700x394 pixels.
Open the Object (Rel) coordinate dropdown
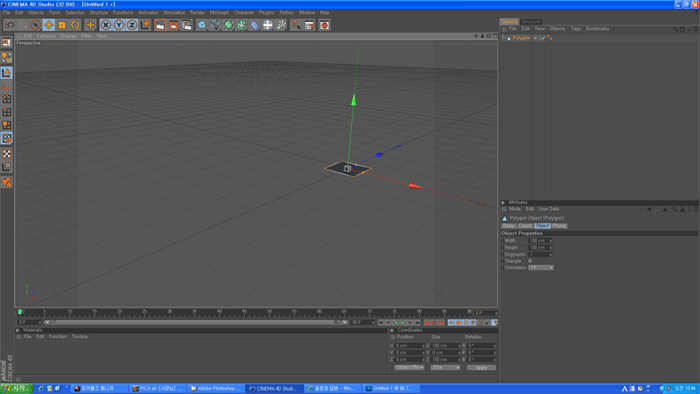coord(409,367)
